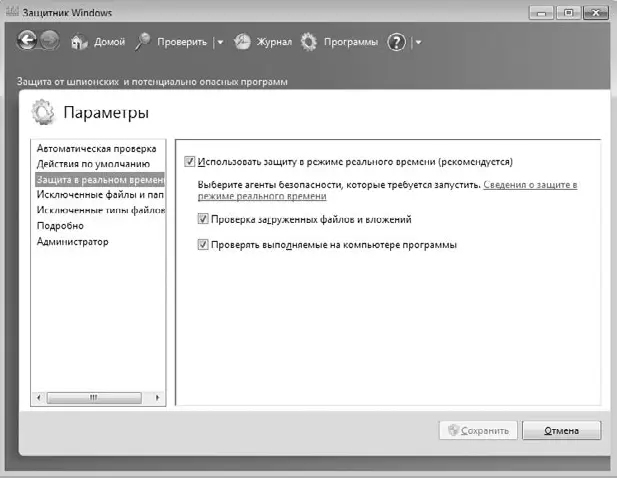Screen dimensions: 617x478
Task: Start a scan via Проверить
Action: pyautogui.click(x=182, y=42)
